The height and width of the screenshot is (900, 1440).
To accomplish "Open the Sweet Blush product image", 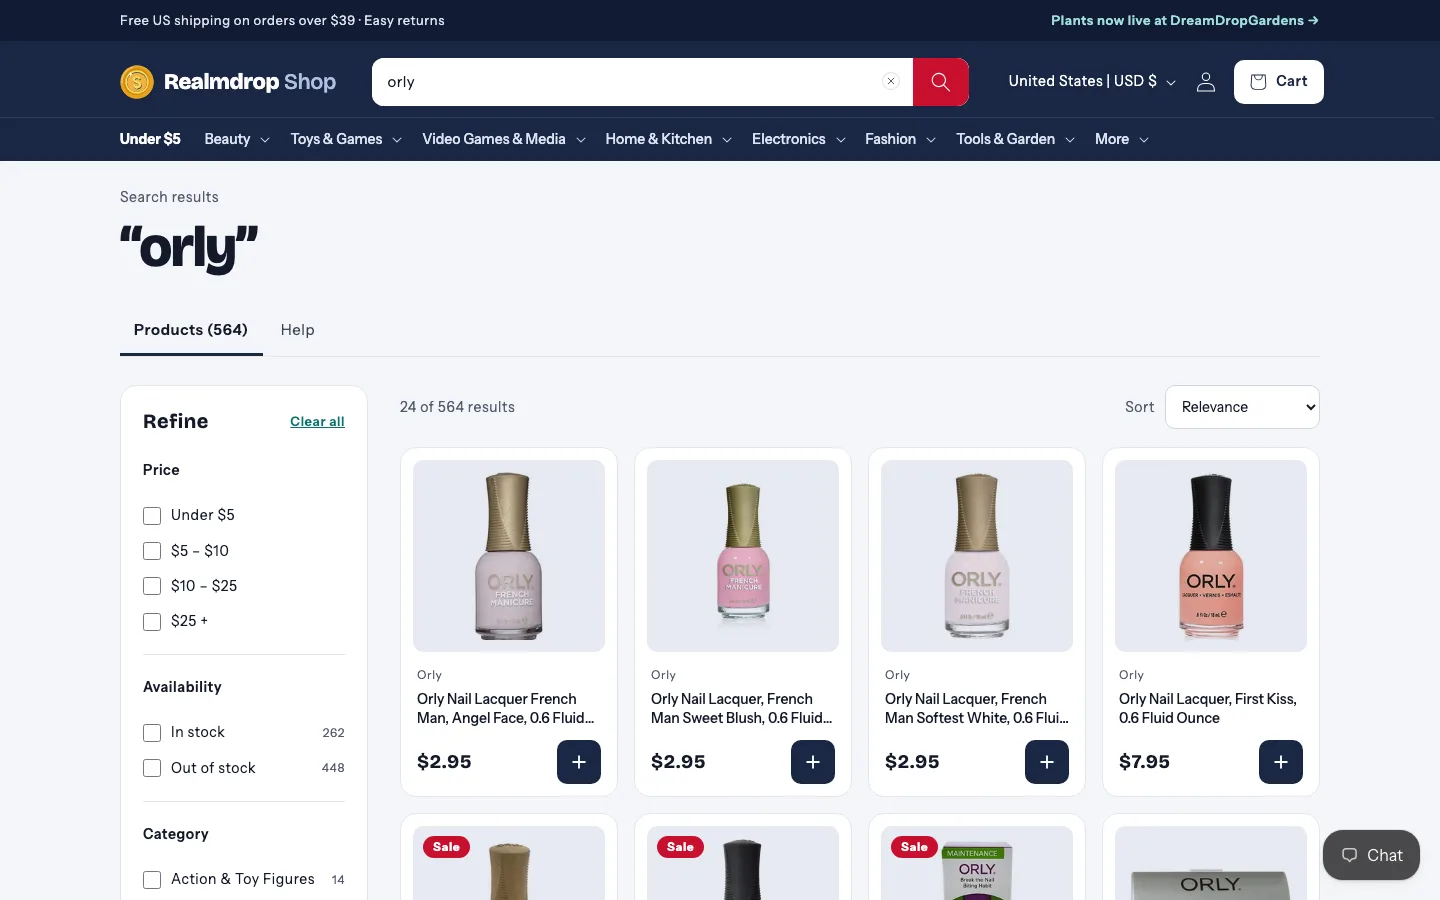I will click(x=743, y=556).
